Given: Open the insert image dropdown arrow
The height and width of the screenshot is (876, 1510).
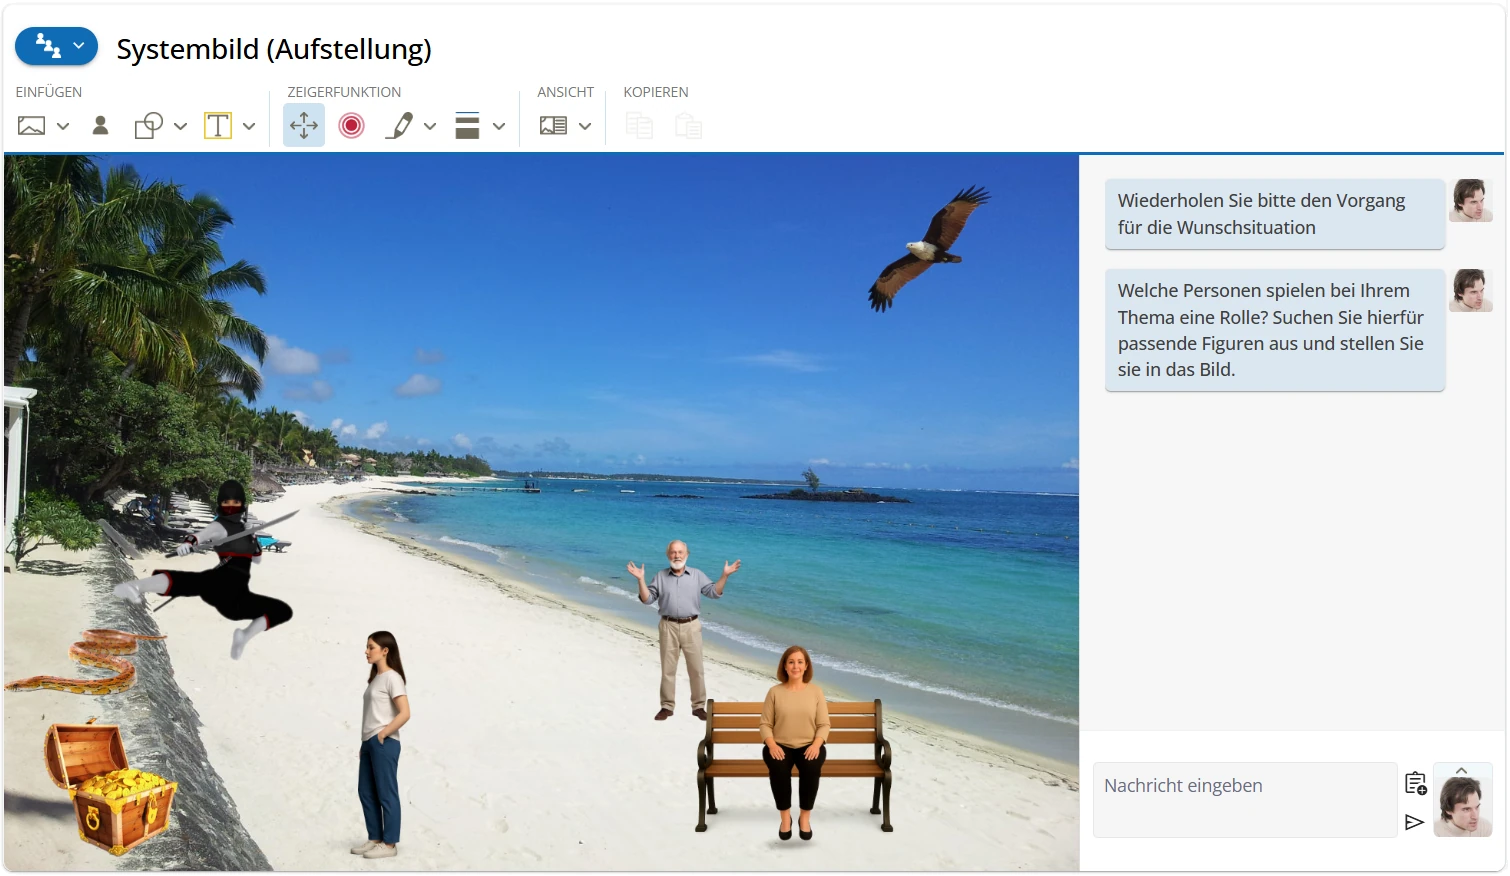Looking at the screenshot, I should pos(63,126).
